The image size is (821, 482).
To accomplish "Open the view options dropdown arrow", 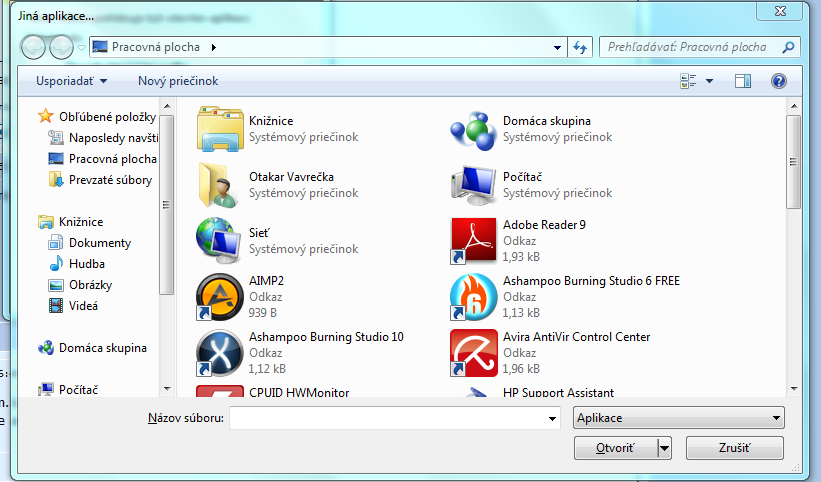I will pyautogui.click(x=709, y=81).
